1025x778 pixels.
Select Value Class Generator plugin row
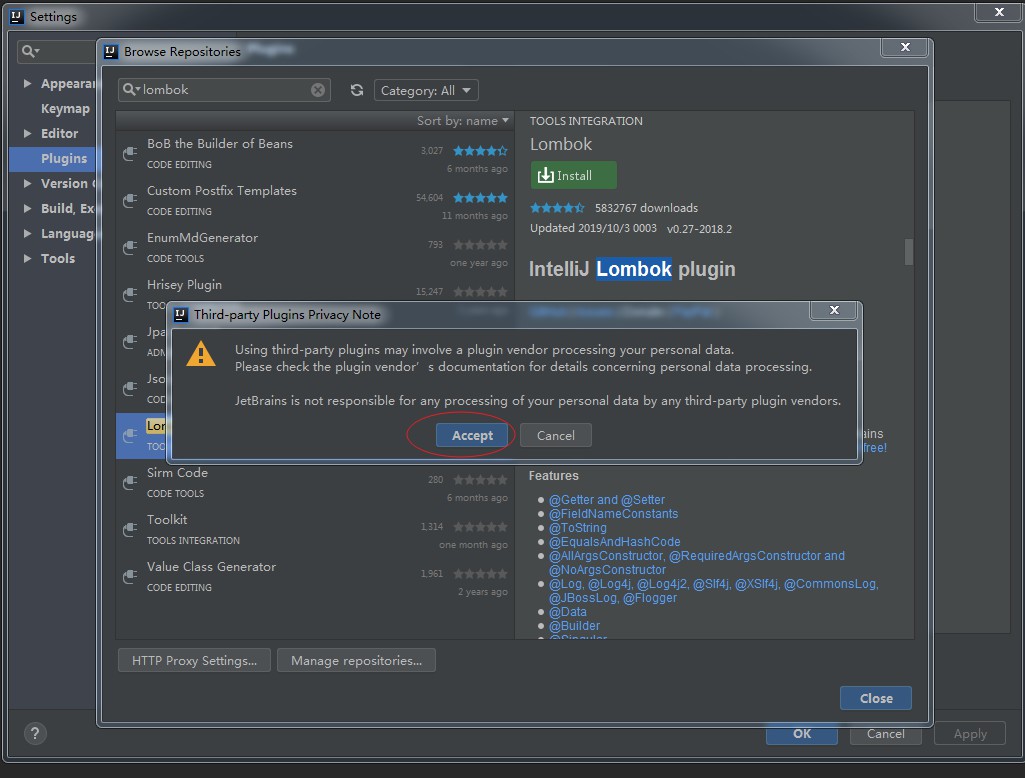[314, 577]
